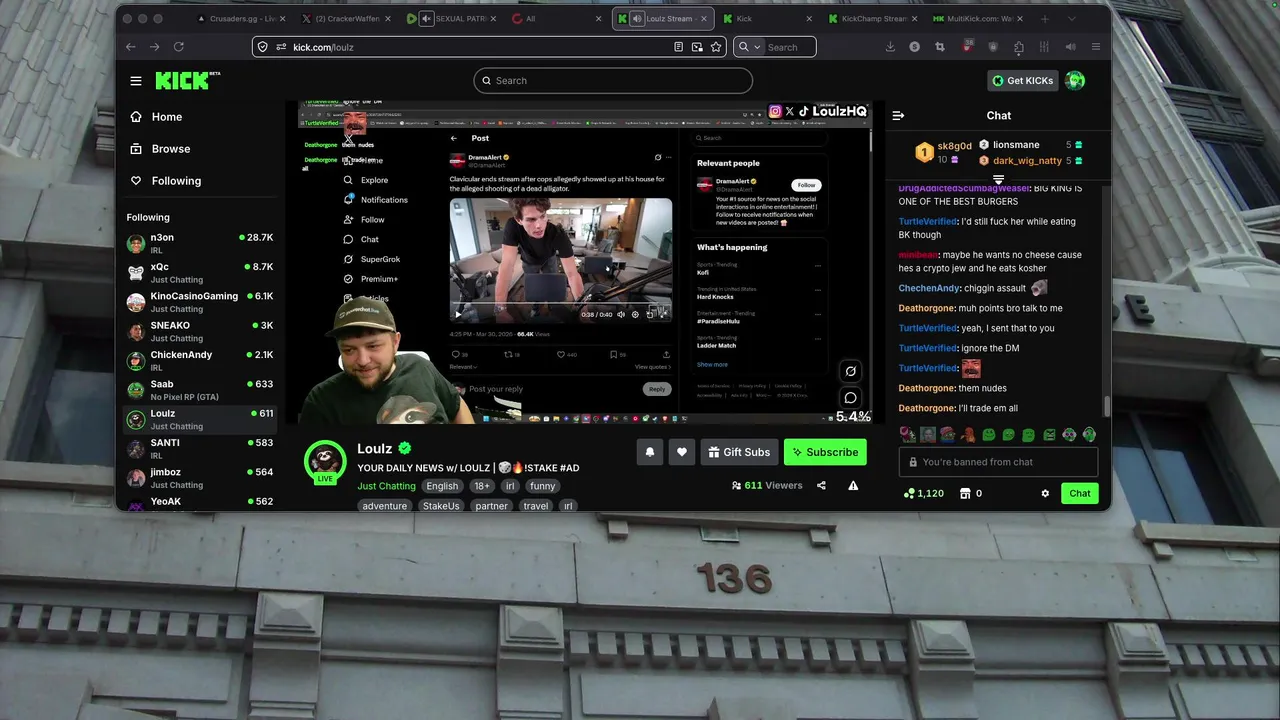Reload the page with the refresh icon

179,47
